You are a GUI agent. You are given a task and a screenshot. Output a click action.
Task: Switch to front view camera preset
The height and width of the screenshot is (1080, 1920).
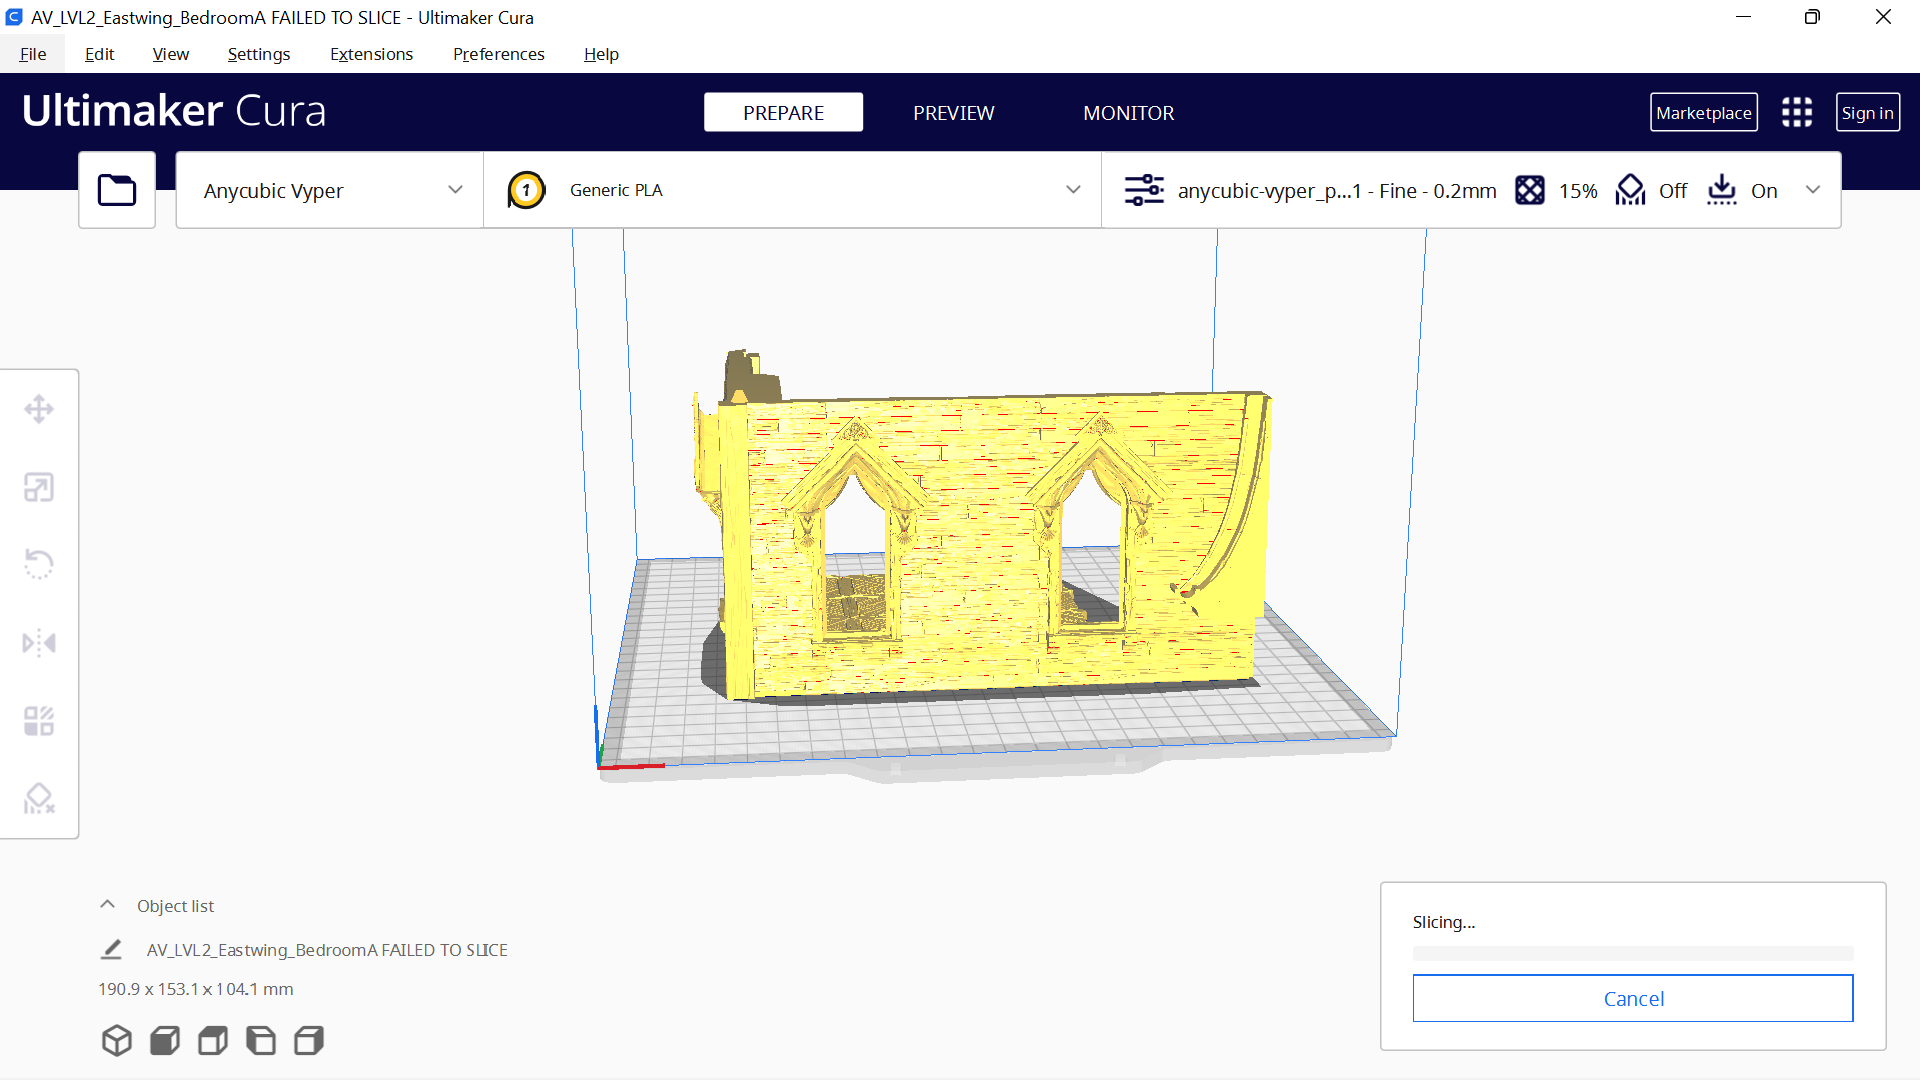click(x=164, y=1040)
